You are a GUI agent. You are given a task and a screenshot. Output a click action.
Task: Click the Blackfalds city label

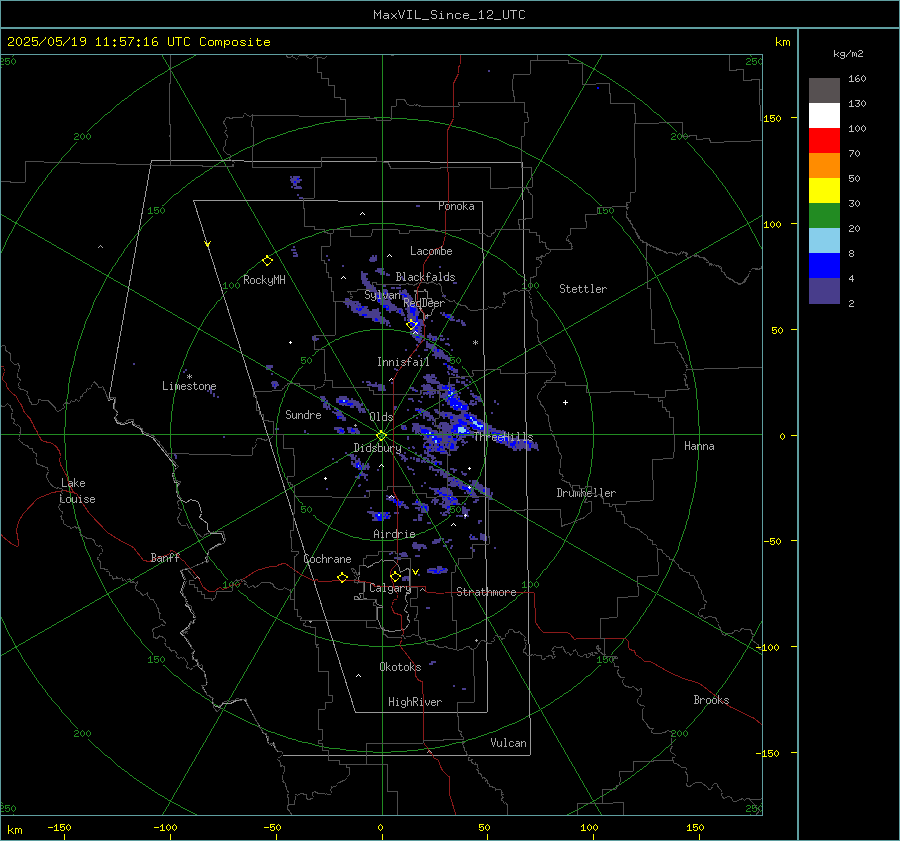[x=425, y=277]
